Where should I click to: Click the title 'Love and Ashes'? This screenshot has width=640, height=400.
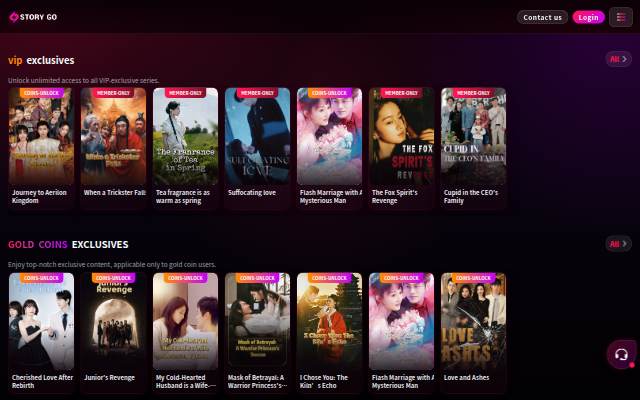pos(467,378)
